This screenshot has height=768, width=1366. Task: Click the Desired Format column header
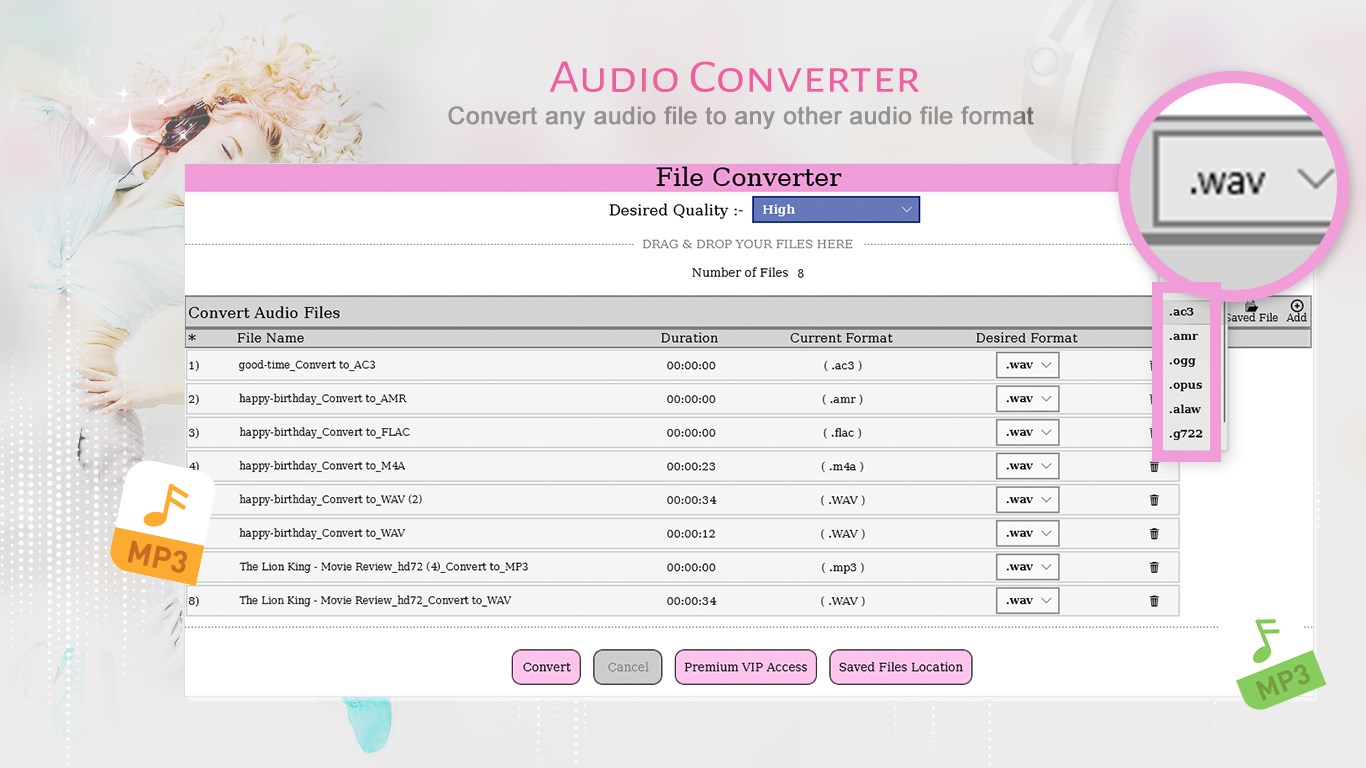click(1027, 338)
